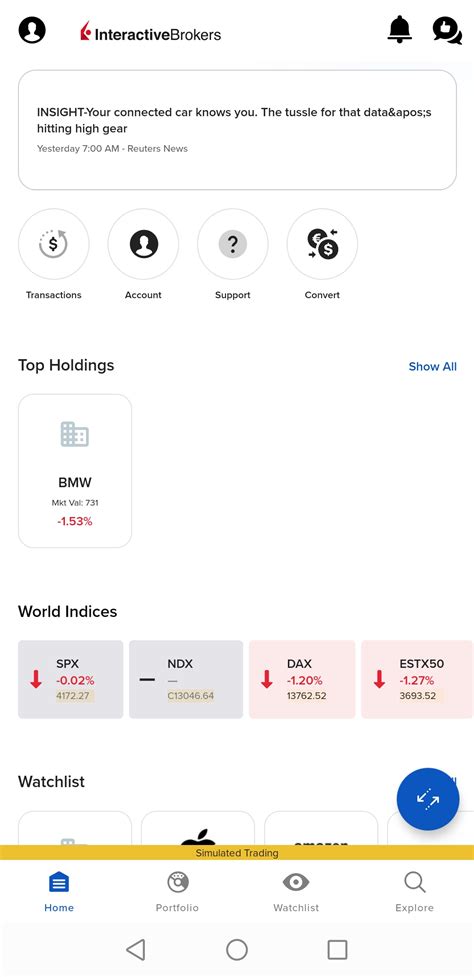Image resolution: width=474 pixels, height=977 pixels.
Task: Go to the Explore tab
Action: tap(414, 892)
